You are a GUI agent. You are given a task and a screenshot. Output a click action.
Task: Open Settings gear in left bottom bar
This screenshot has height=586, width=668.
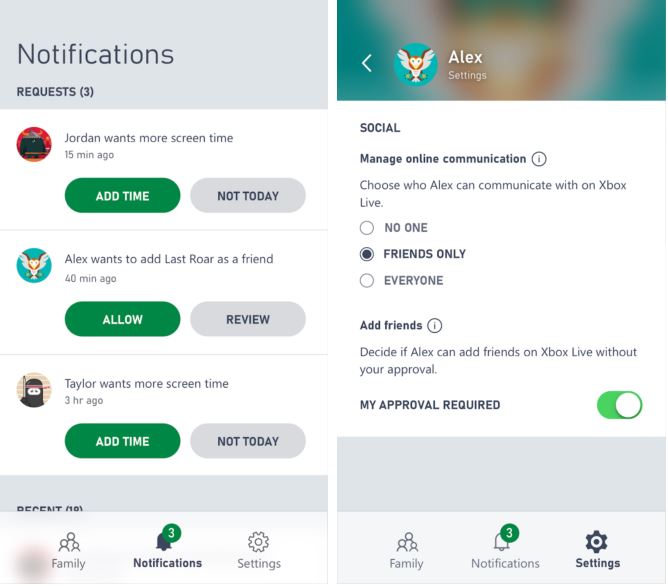coord(259,550)
